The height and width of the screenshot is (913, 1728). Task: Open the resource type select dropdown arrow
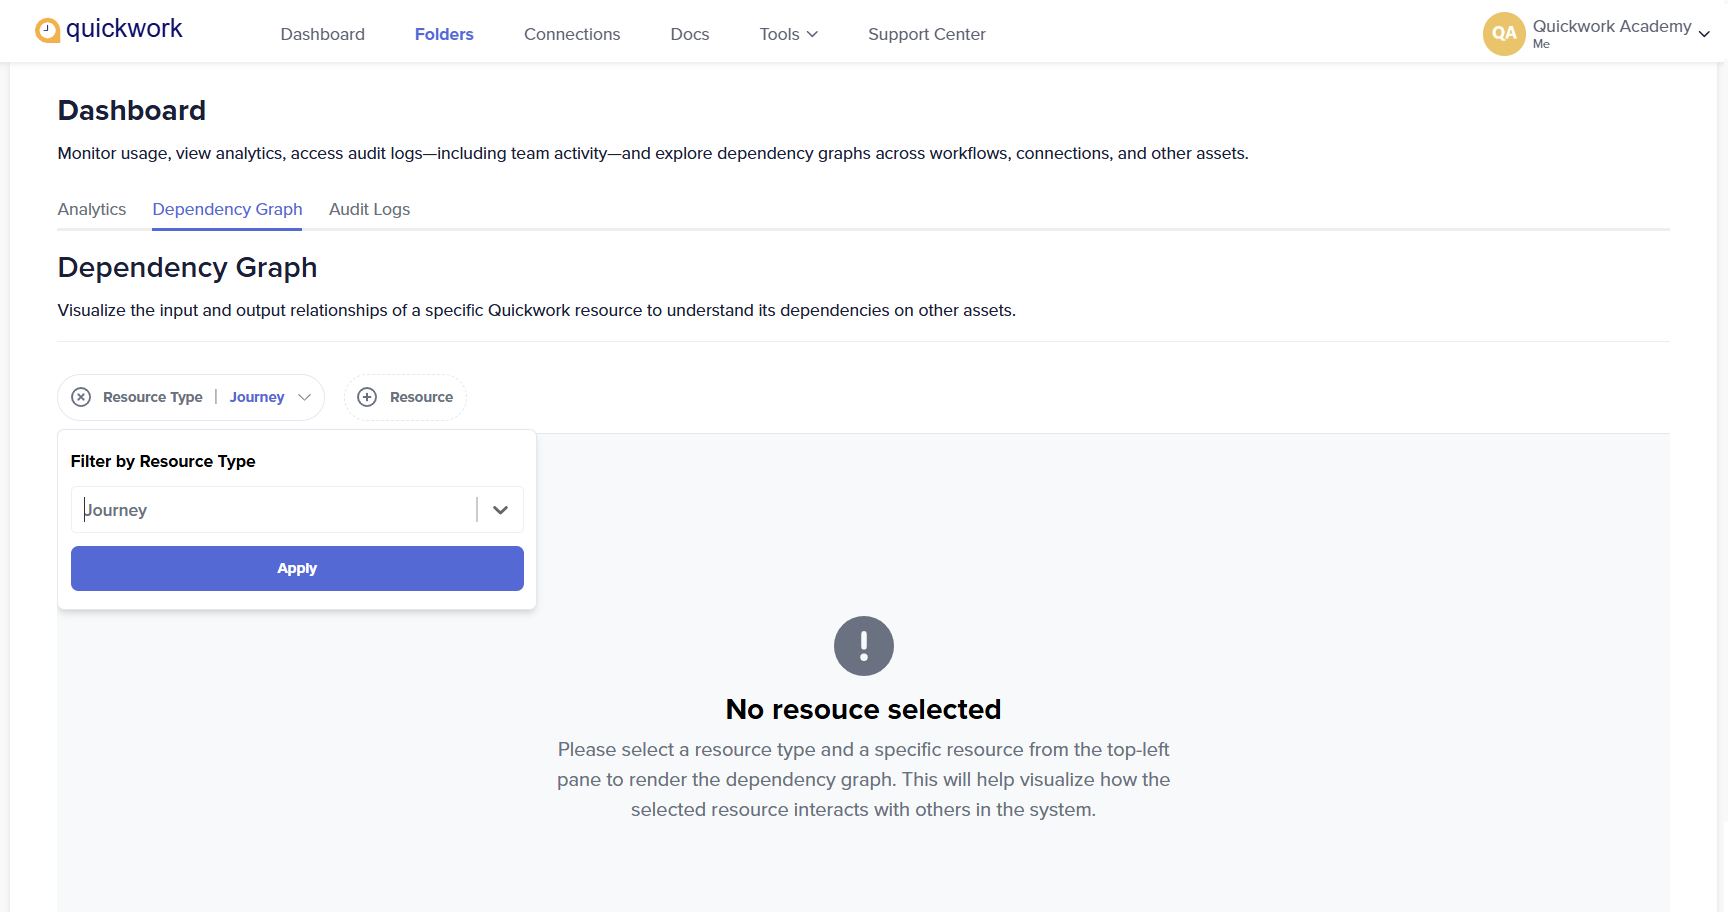click(500, 510)
